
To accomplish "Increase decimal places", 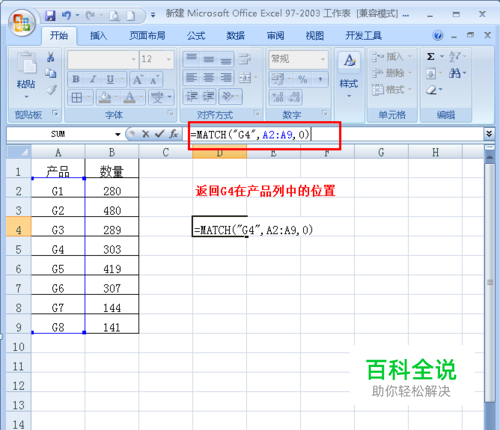I will (x=277, y=97).
